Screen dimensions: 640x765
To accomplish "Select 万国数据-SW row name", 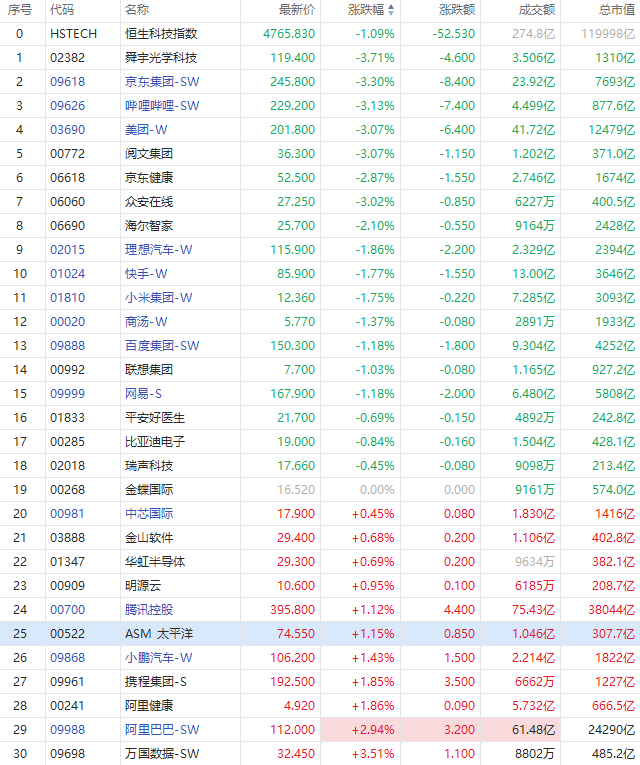I will [x=162, y=754].
